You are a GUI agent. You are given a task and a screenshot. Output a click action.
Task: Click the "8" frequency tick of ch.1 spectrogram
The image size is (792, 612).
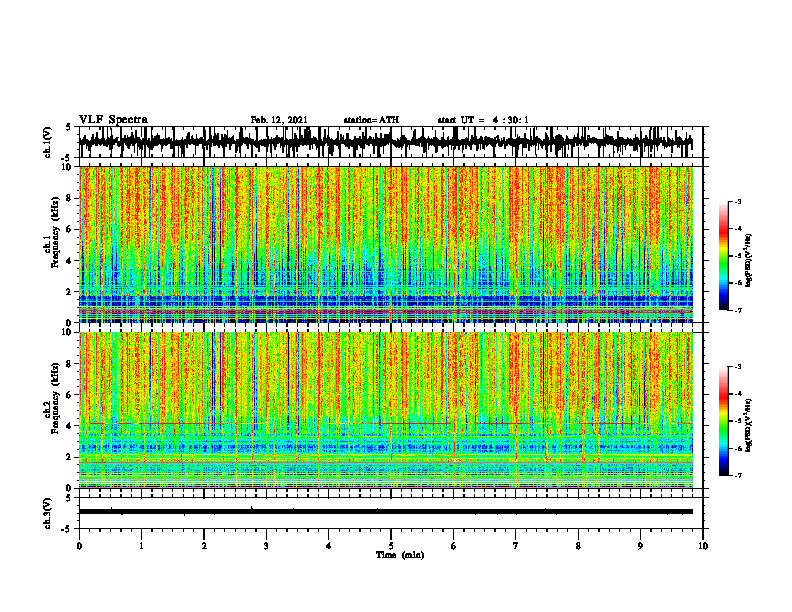70,198
